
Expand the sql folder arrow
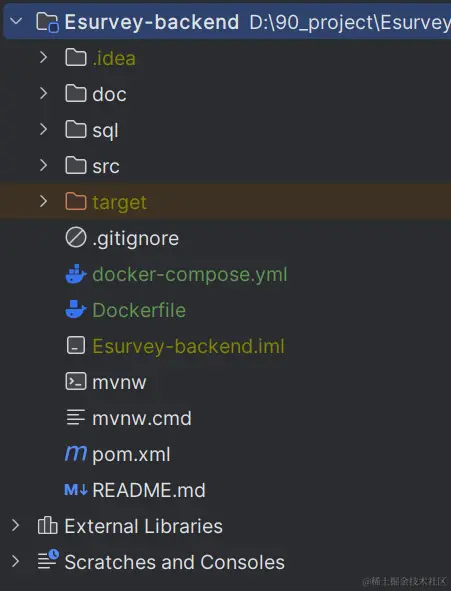tap(43, 129)
